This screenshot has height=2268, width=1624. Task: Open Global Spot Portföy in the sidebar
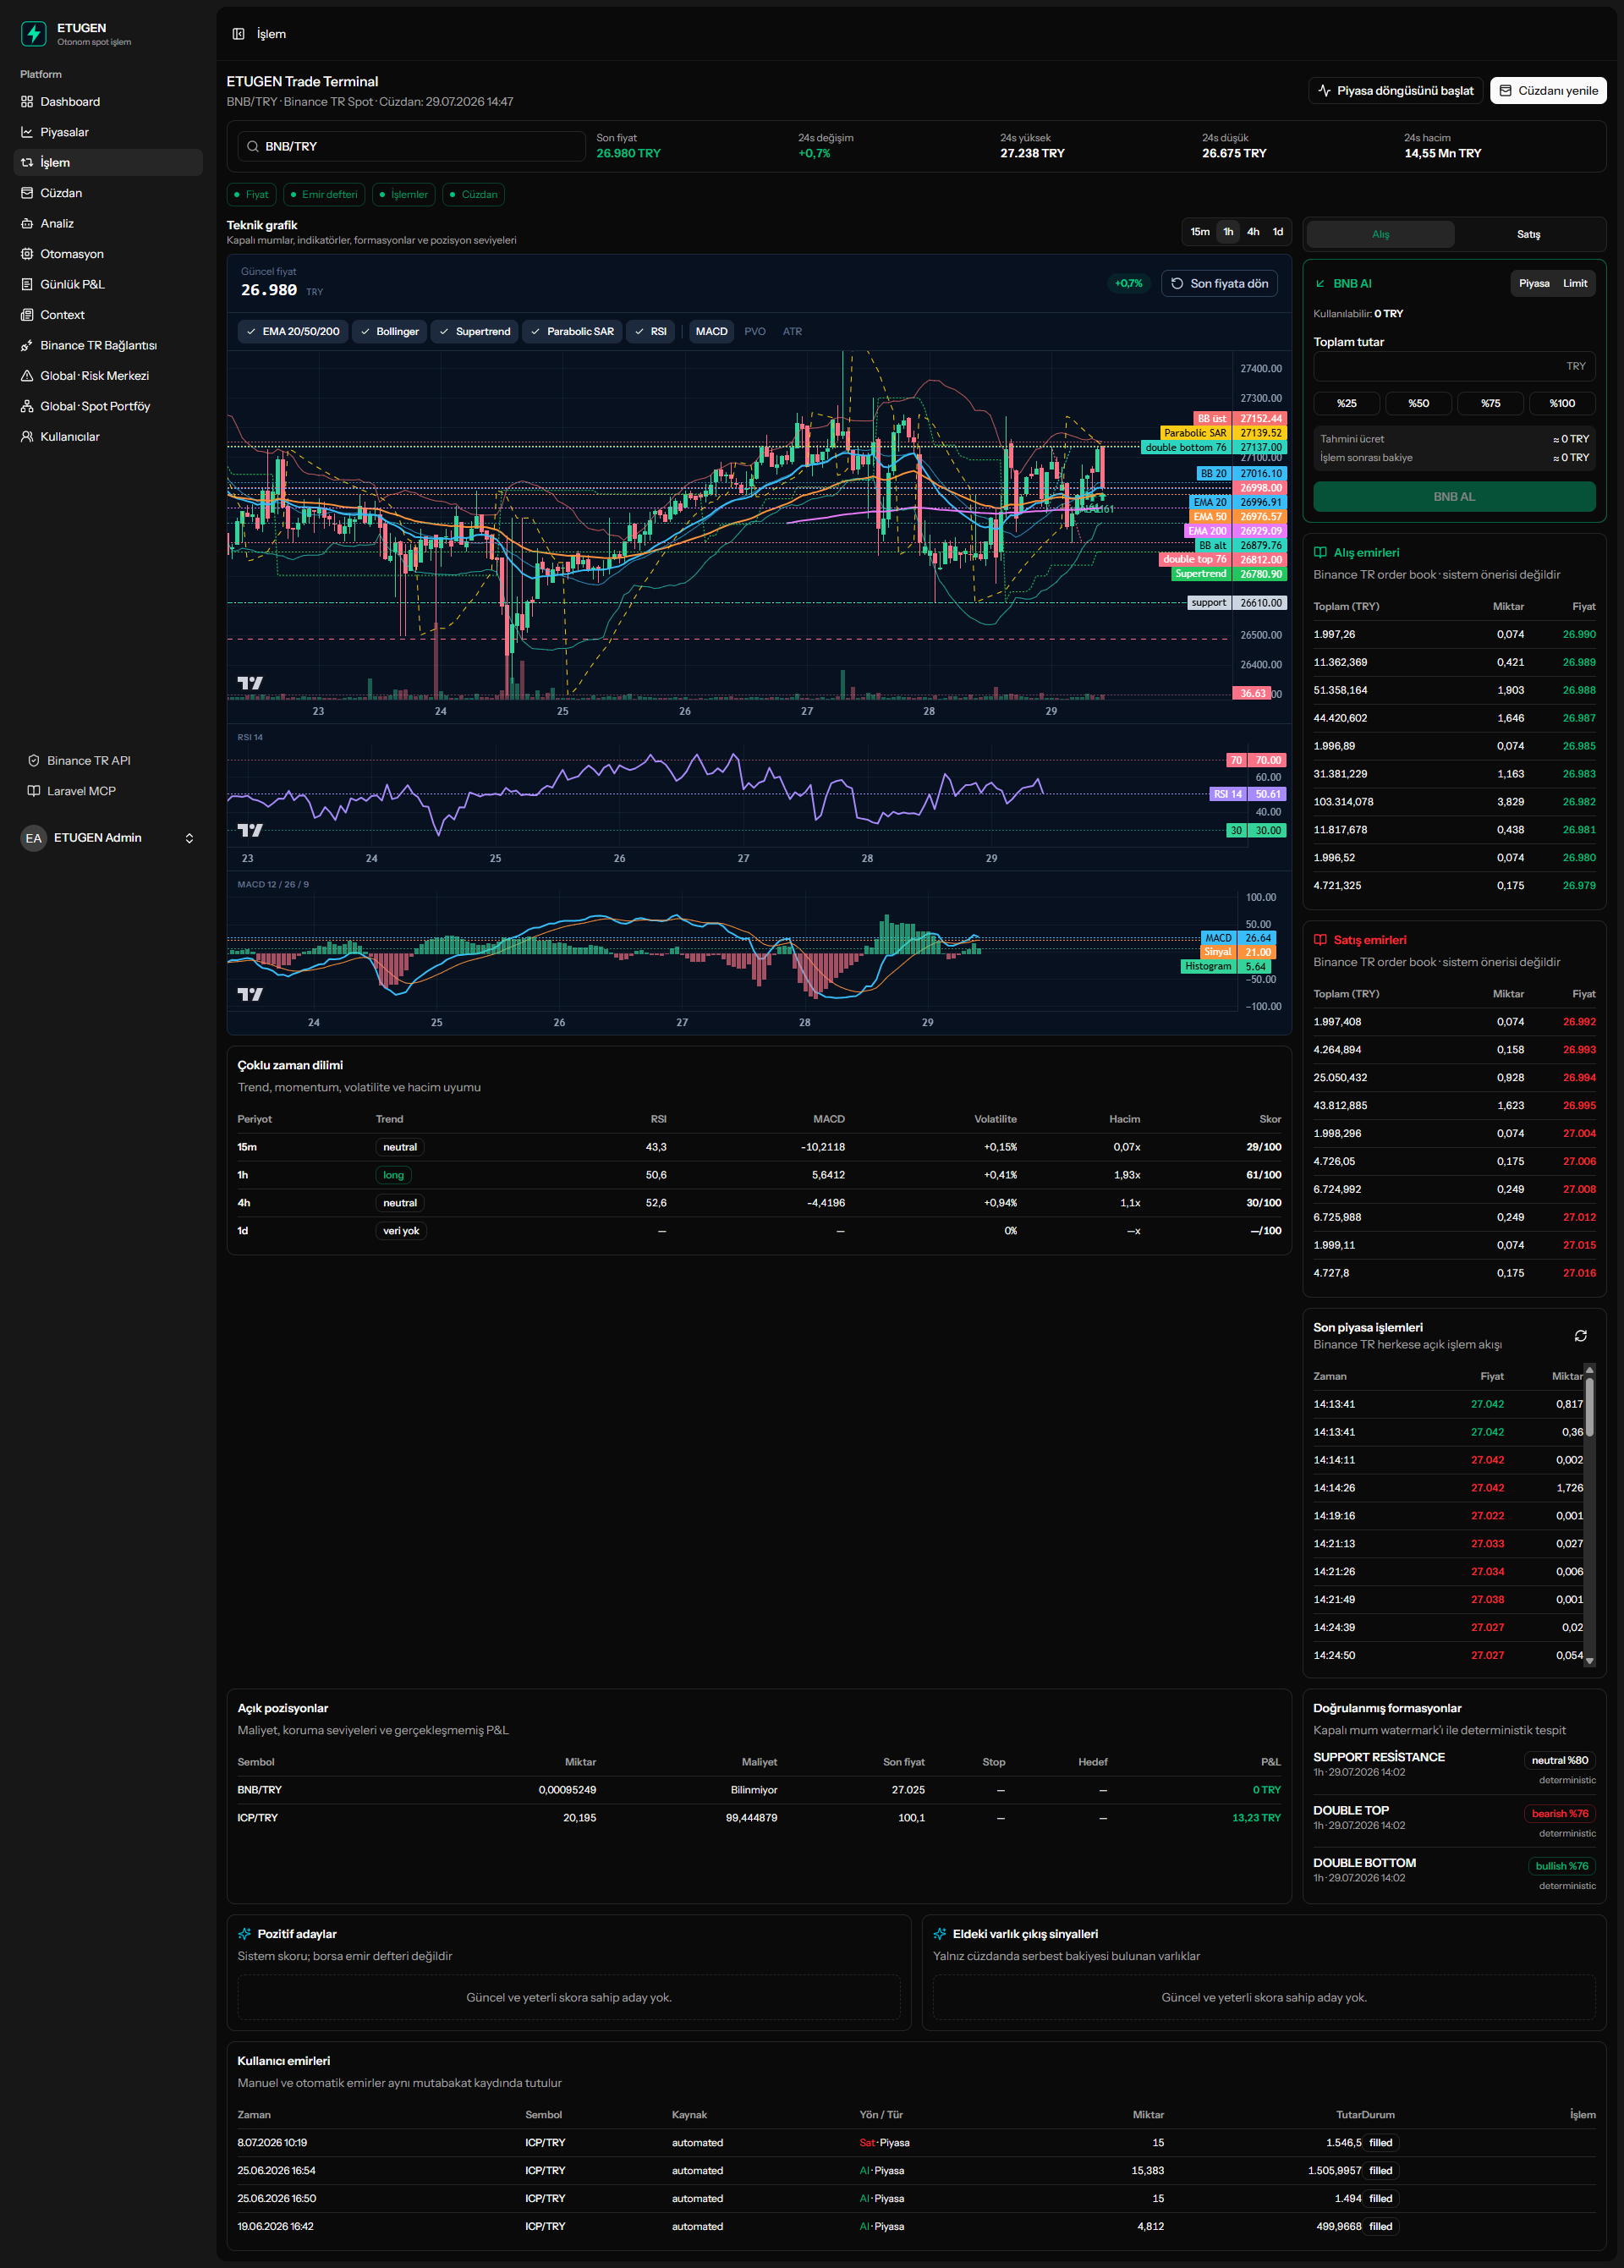coord(108,406)
